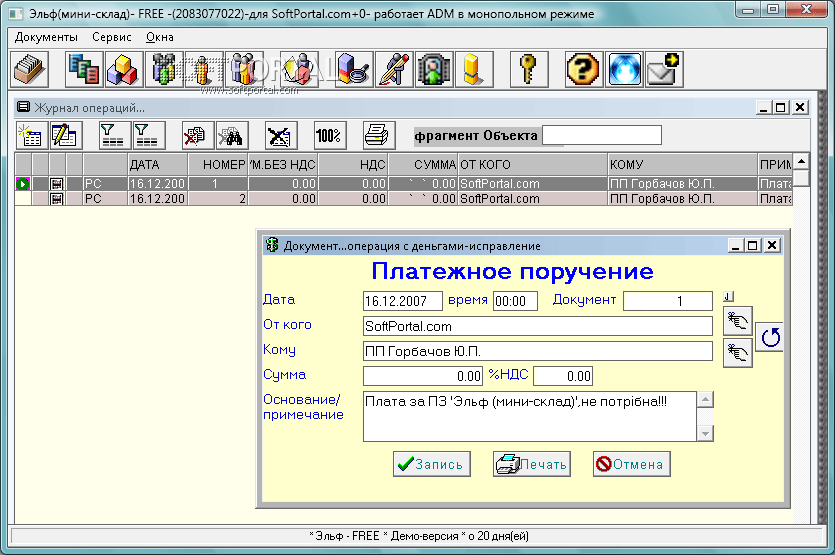835x555 pixels.
Task: Click the journal binoculars search icon
Action: pos(232,135)
